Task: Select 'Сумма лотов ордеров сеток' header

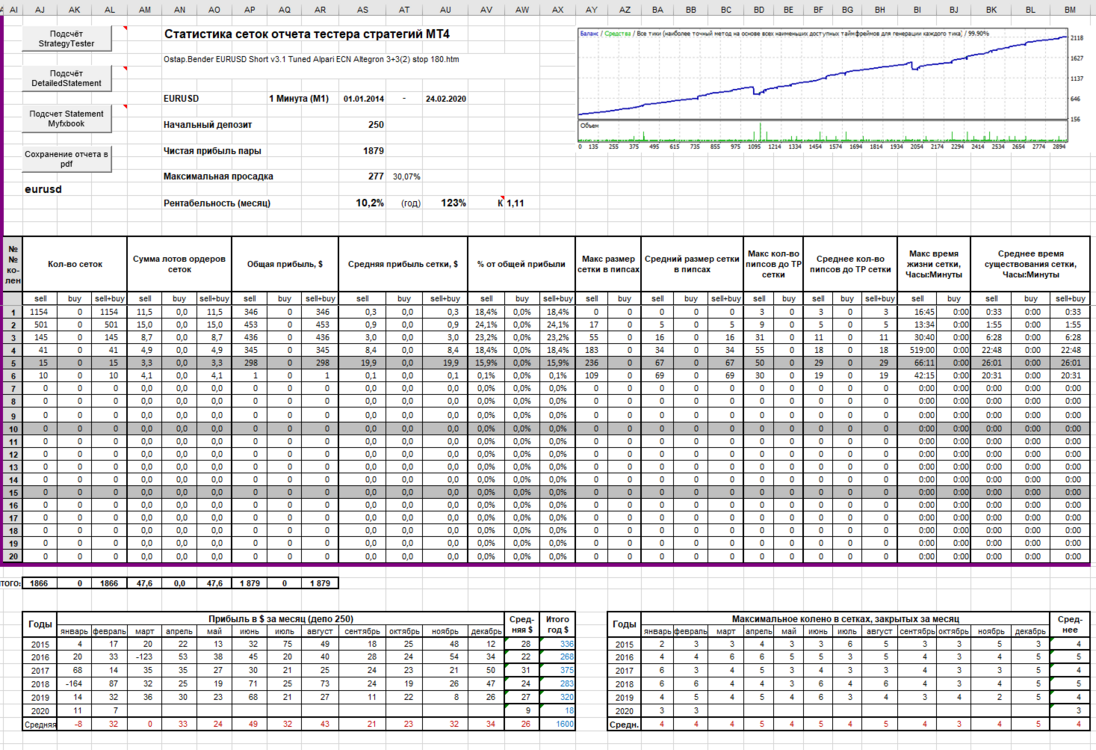Action: click(179, 264)
